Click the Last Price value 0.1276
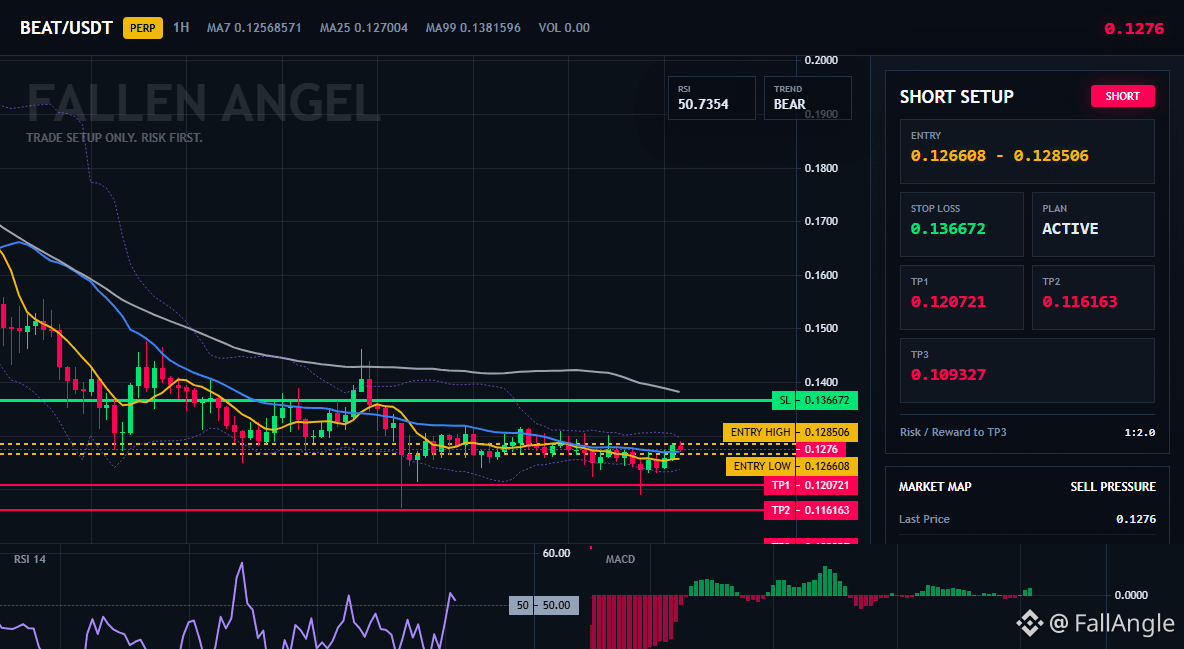This screenshot has width=1184, height=649. pos(1136,519)
